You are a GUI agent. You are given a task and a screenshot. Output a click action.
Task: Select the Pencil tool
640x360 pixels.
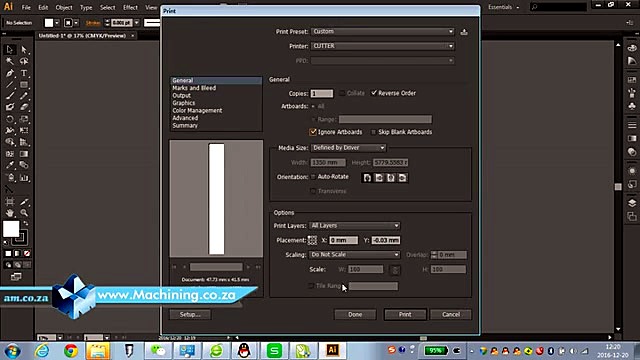tap(24, 96)
